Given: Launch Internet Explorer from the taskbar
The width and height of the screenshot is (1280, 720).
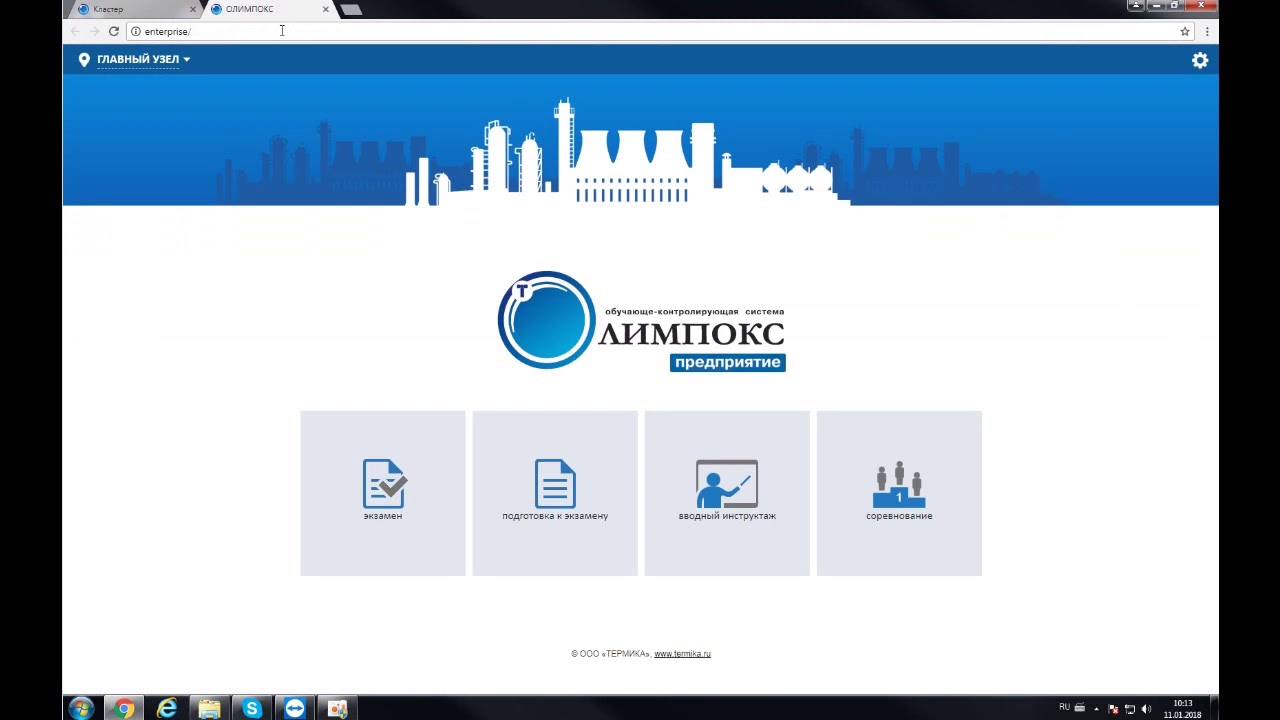Looking at the screenshot, I should [x=167, y=709].
